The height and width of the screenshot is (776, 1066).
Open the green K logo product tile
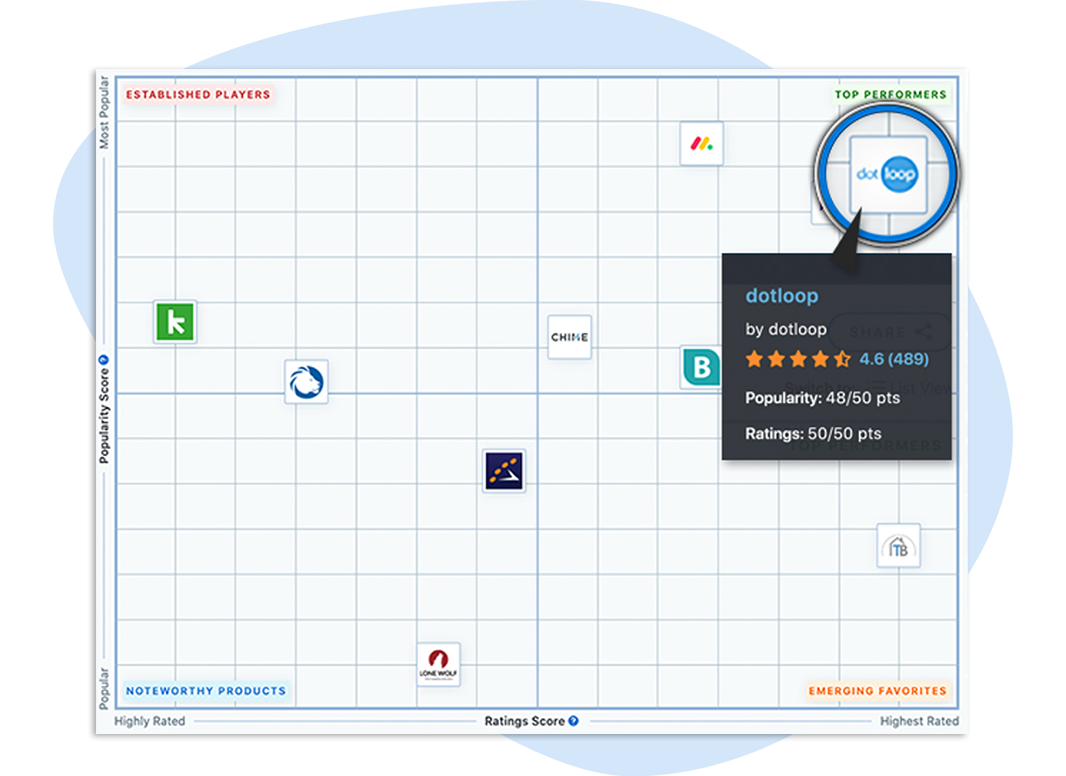pos(175,322)
